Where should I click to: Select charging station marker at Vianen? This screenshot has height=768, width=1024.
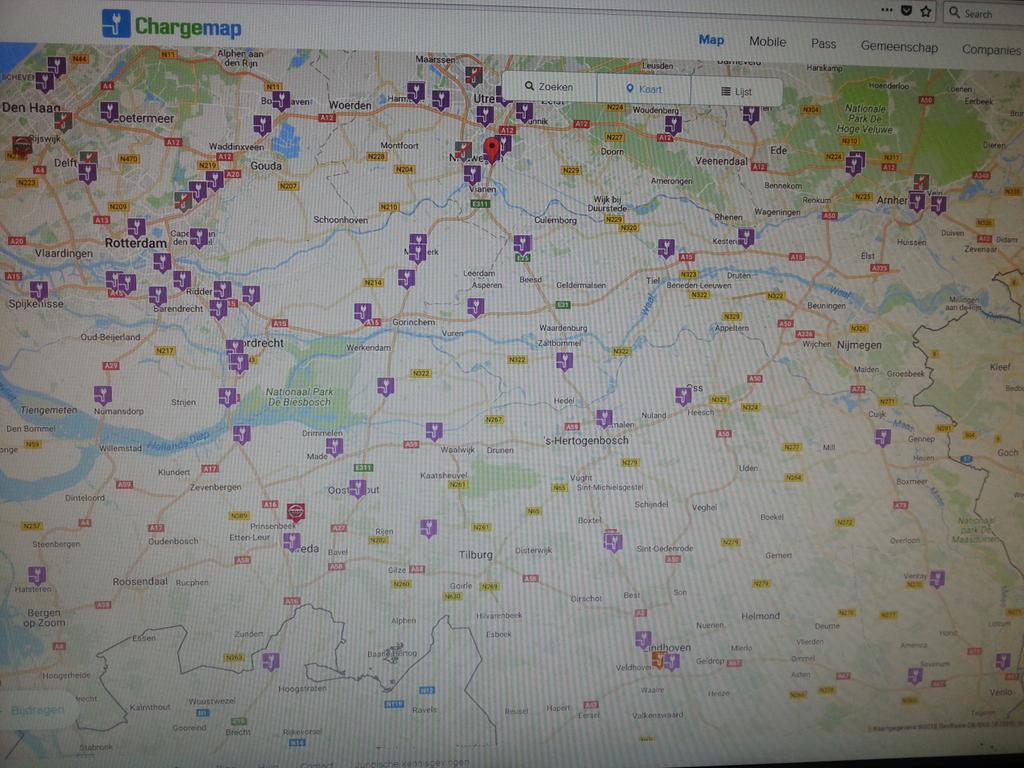[472, 174]
